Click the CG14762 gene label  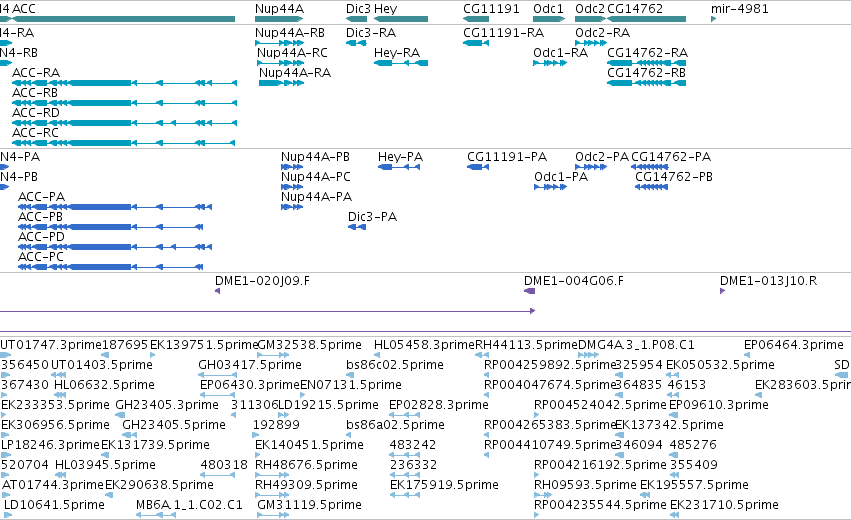(x=635, y=9)
